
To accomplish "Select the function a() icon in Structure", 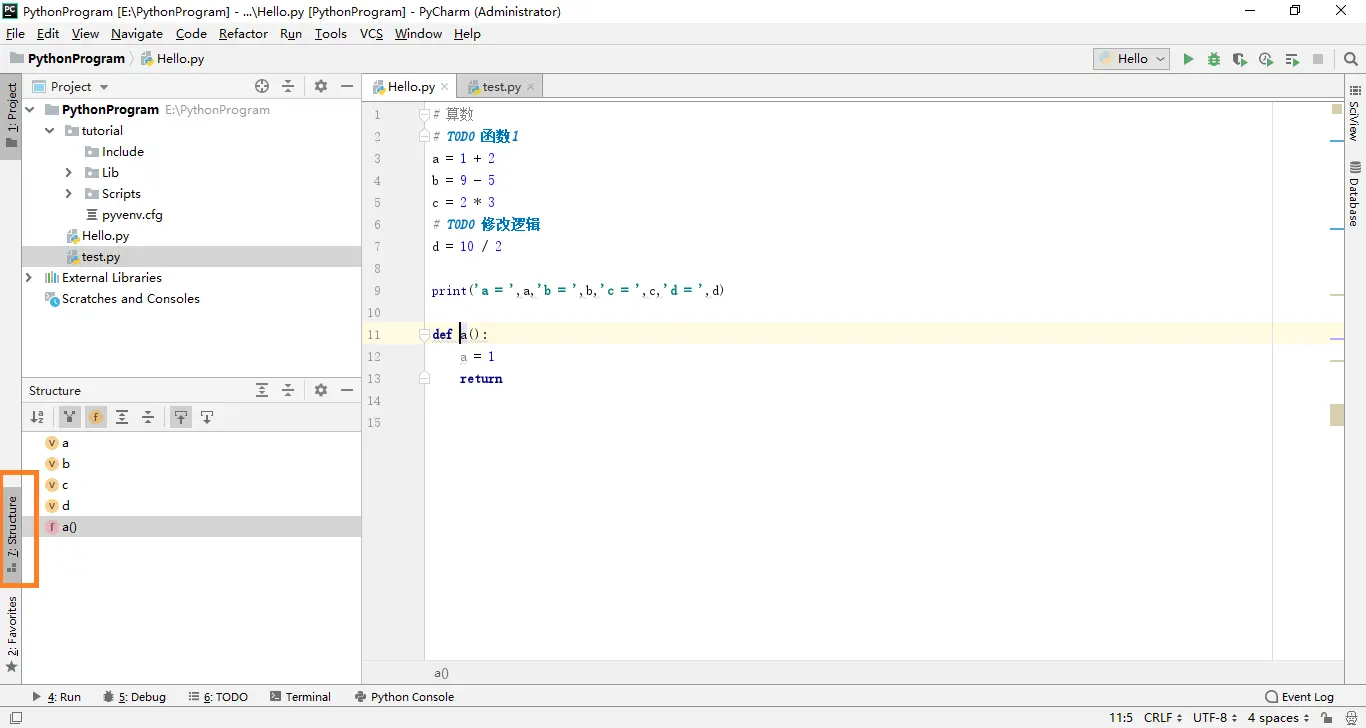I will pos(52,527).
